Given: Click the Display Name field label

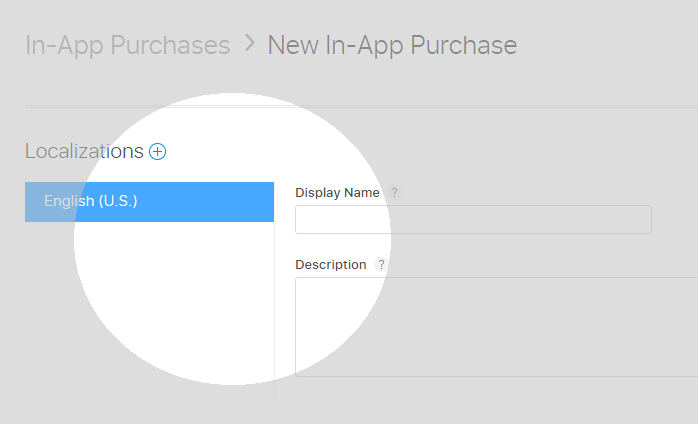Looking at the screenshot, I should coord(337,193).
